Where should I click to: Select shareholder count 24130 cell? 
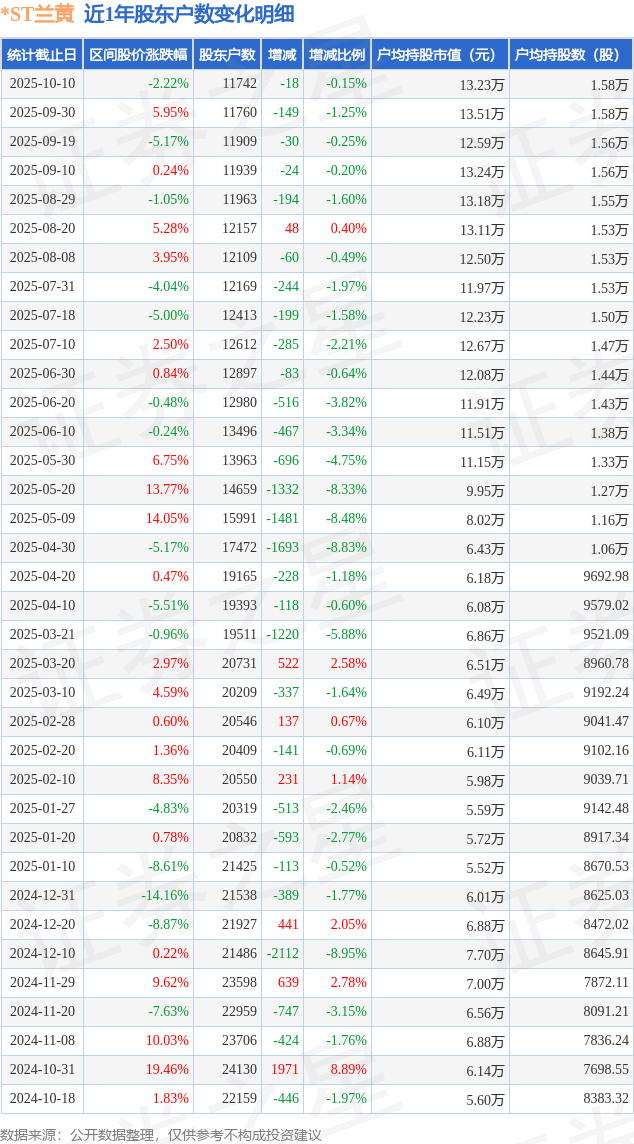[239, 1069]
